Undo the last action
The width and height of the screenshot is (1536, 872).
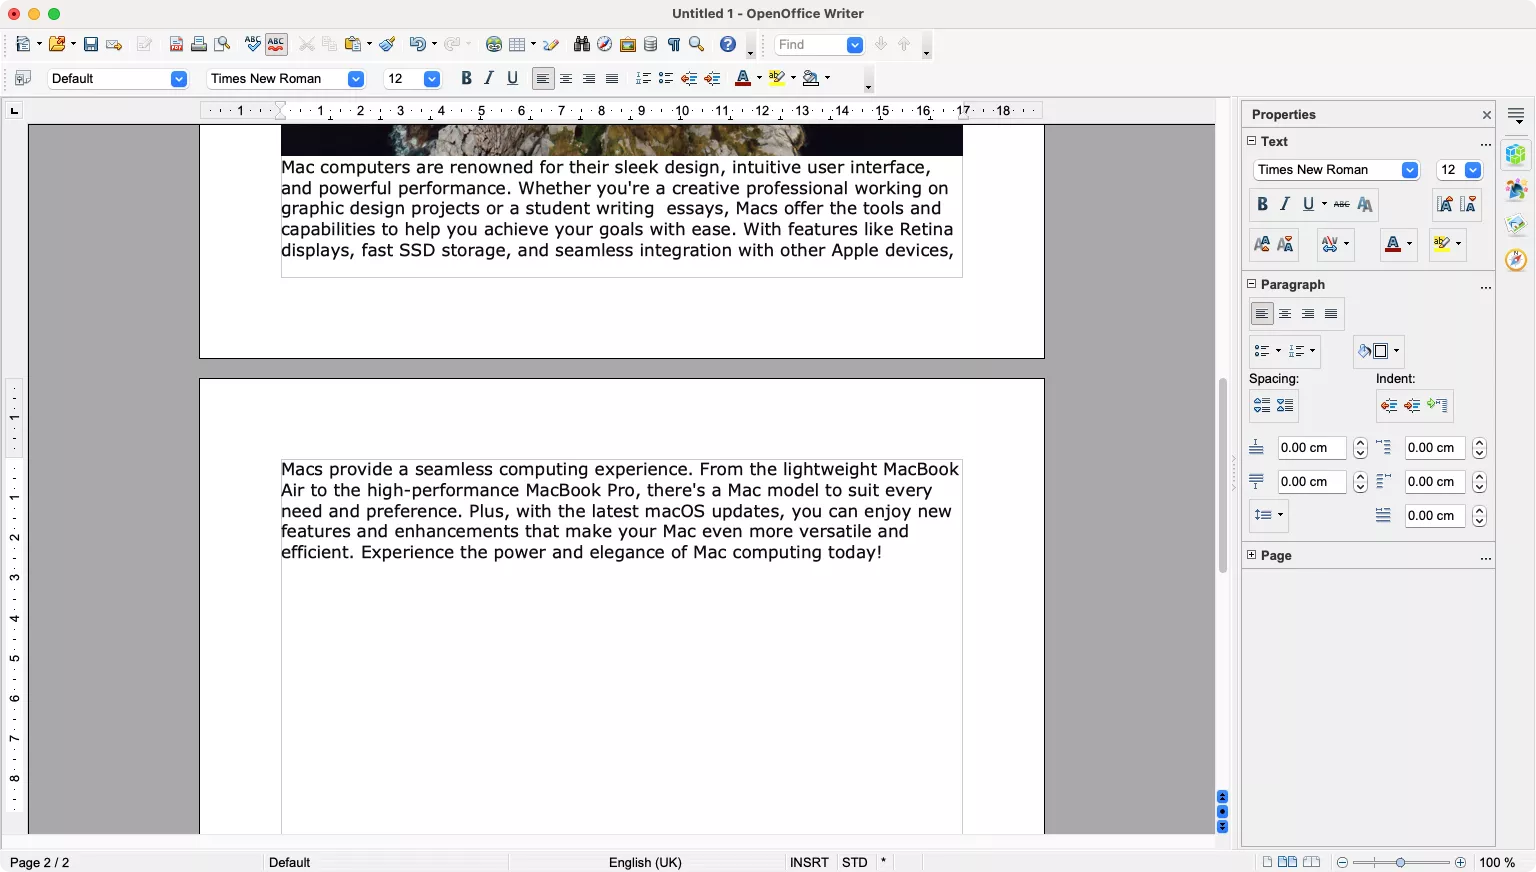[x=417, y=44]
